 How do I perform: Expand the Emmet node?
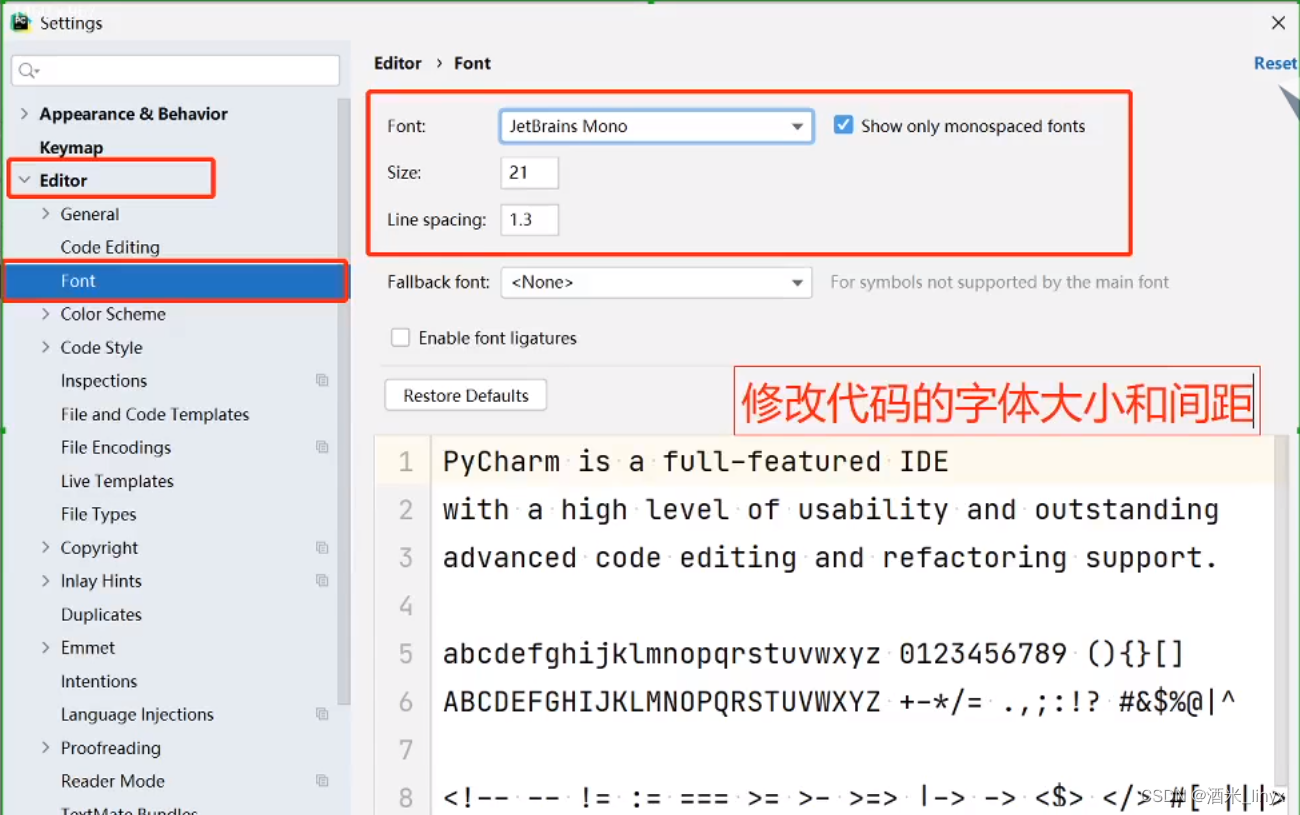(46, 647)
